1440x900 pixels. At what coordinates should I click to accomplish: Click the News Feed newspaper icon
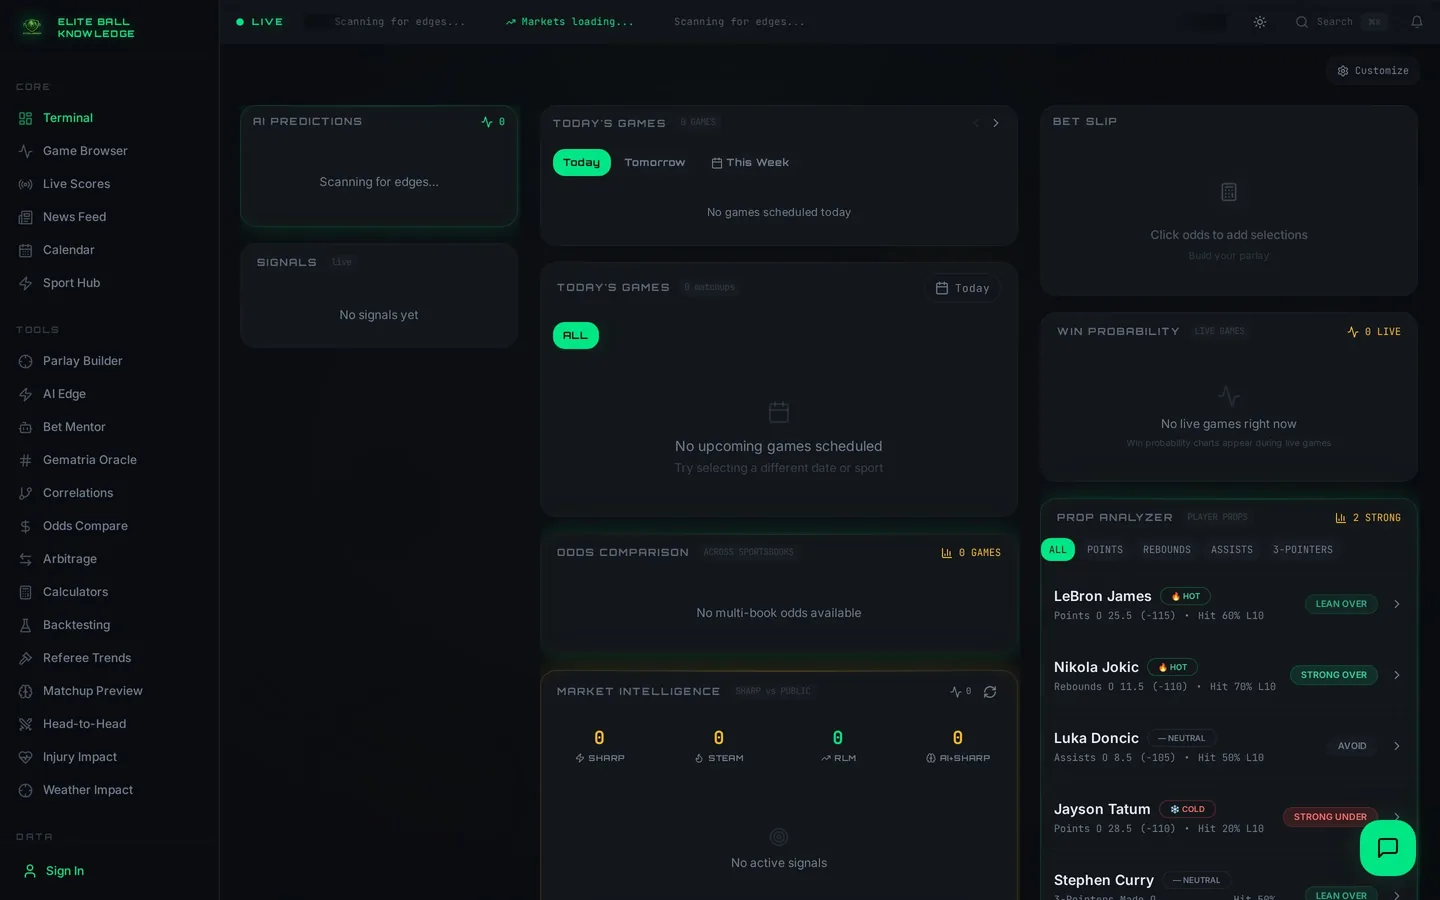[25, 217]
